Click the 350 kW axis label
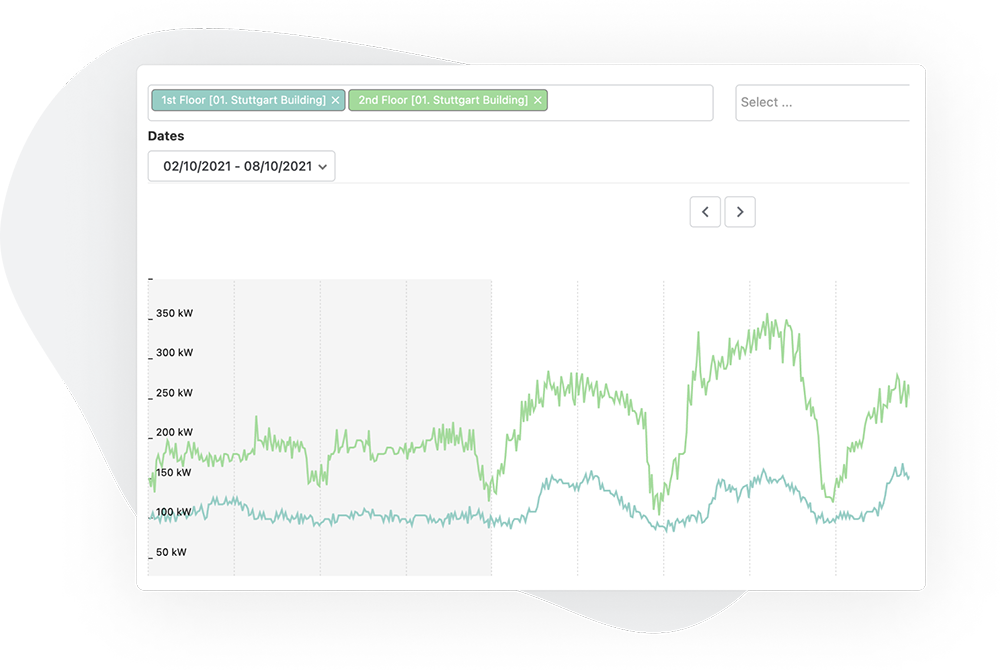Viewport: 1000px width, 670px height. click(x=174, y=313)
